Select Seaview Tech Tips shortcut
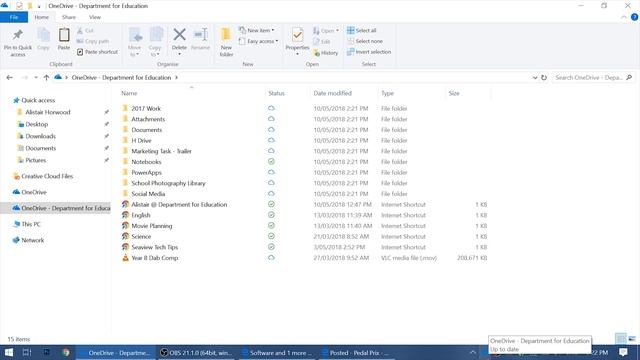This screenshot has width=640, height=360. click(x=154, y=247)
